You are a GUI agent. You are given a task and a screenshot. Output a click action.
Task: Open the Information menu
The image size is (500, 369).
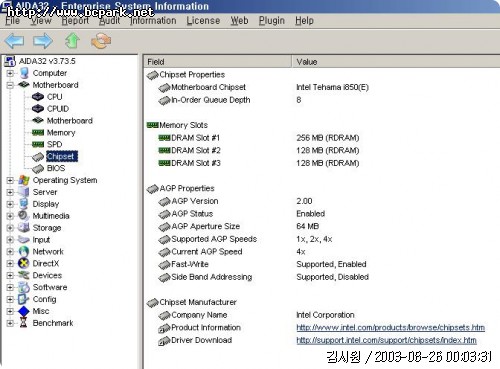[x=153, y=21]
